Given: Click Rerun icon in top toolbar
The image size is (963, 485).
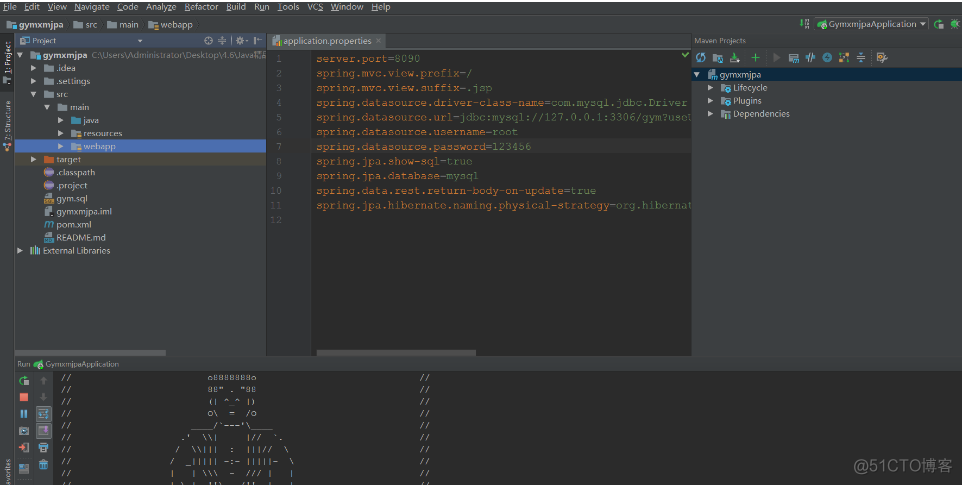Looking at the screenshot, I should pyautogui.click(x=939, y=25).
